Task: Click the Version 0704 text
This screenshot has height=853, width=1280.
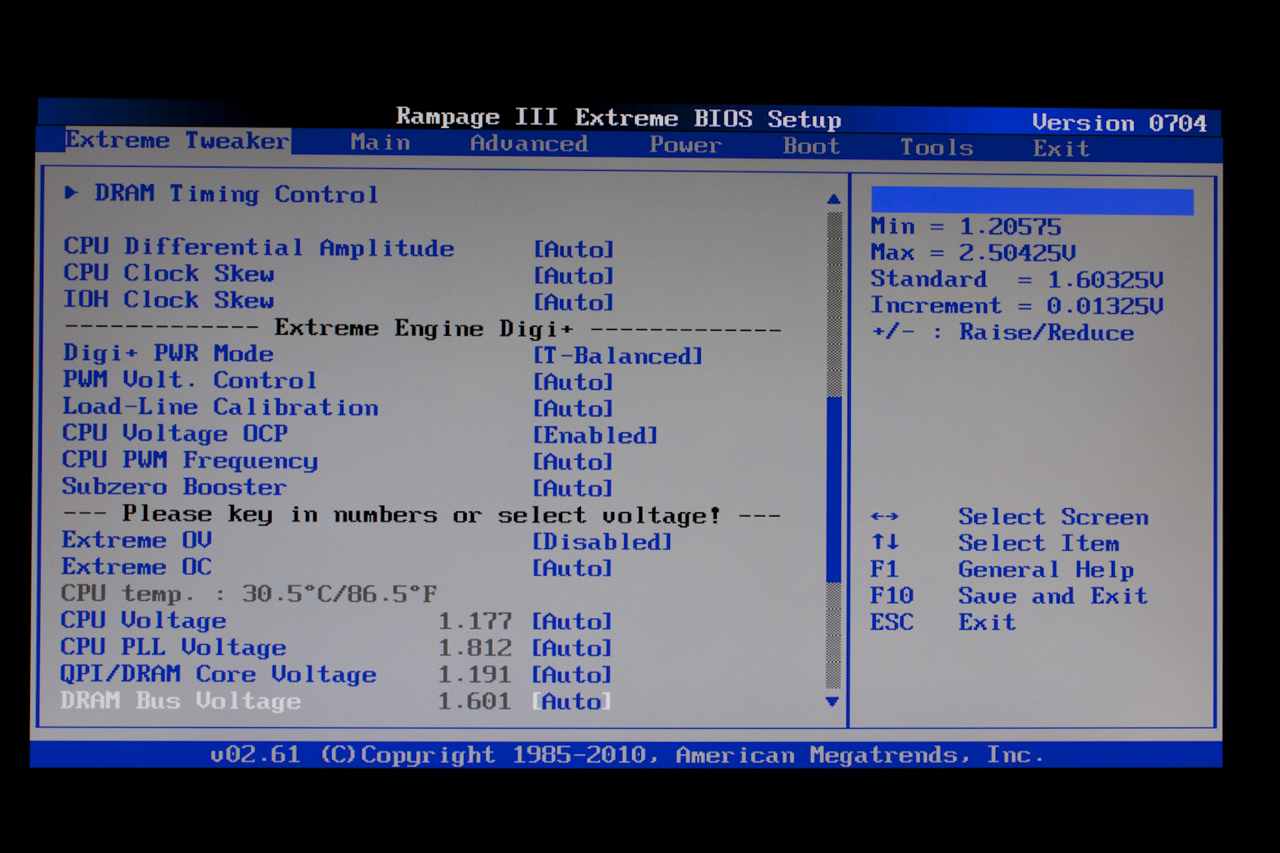Action: (1119, 122)
